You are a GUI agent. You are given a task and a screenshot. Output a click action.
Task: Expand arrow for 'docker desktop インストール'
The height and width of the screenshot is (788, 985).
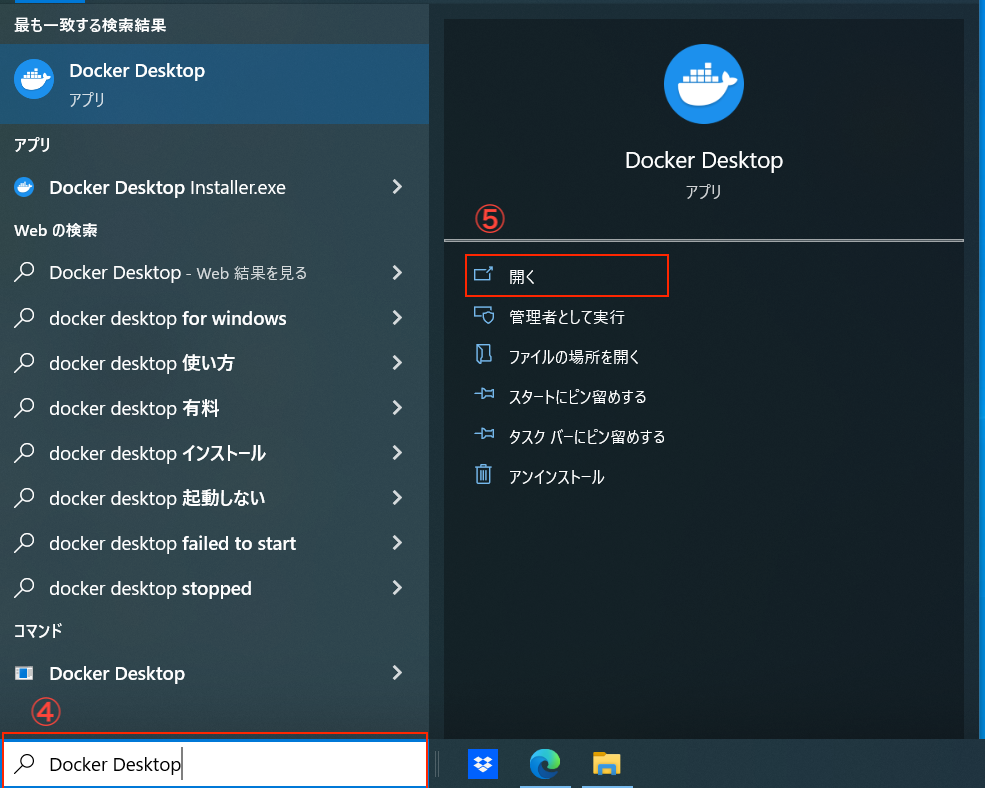pyautogui.click(x=397, y=452)
